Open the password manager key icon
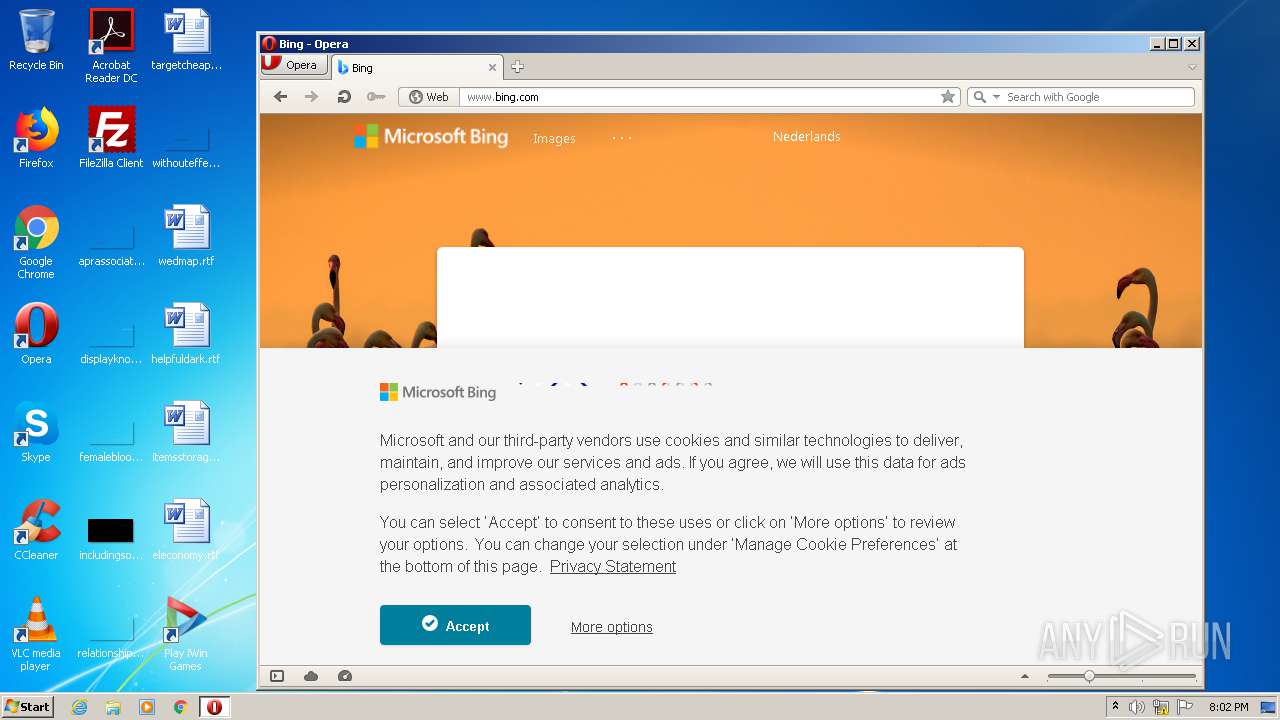 [376, 97]
